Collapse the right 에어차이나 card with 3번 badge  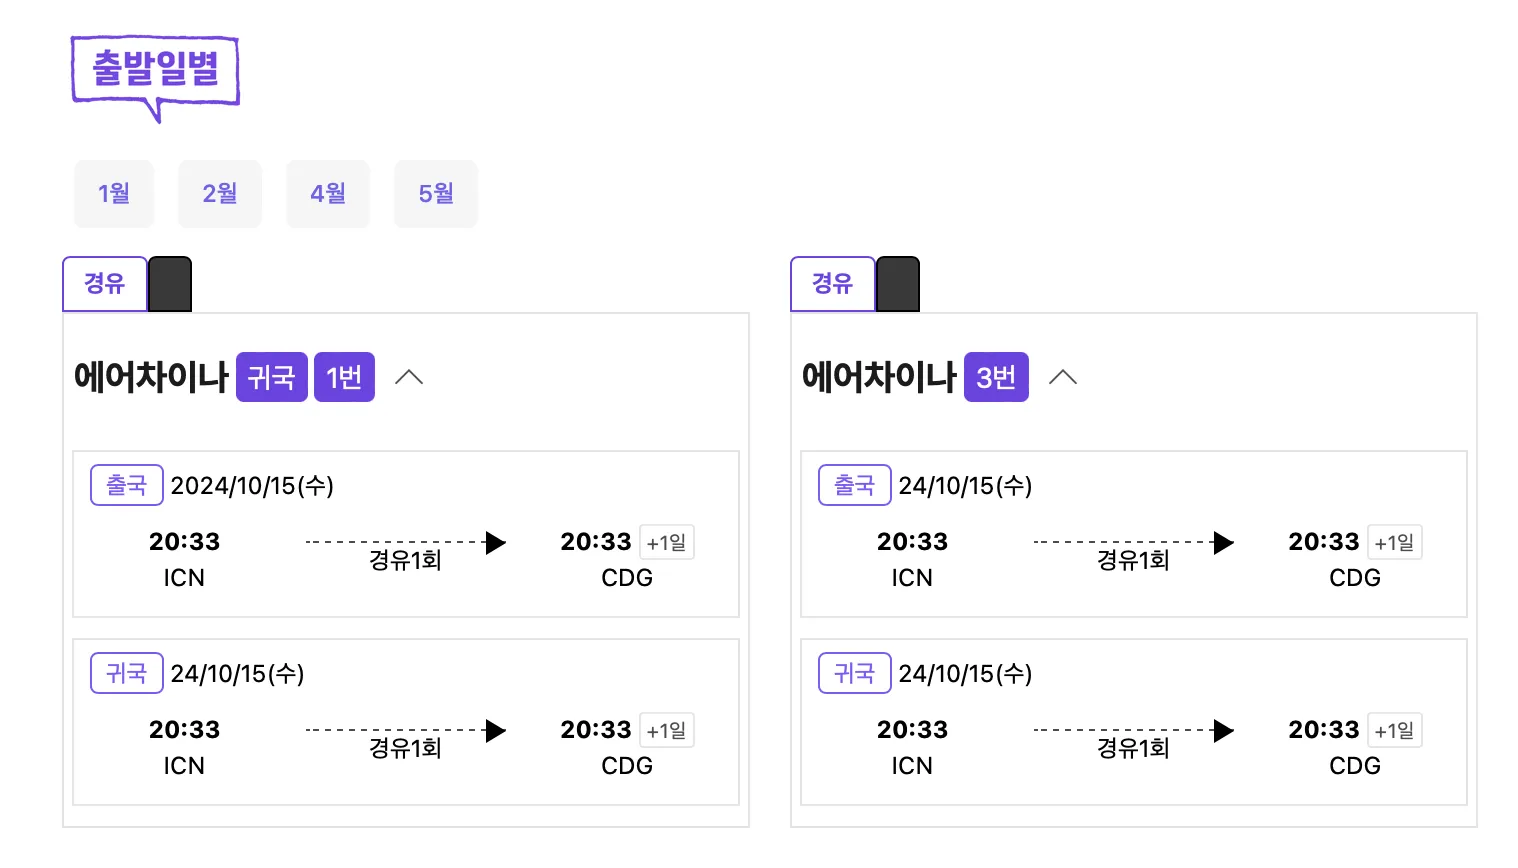tap(1062, 377)
